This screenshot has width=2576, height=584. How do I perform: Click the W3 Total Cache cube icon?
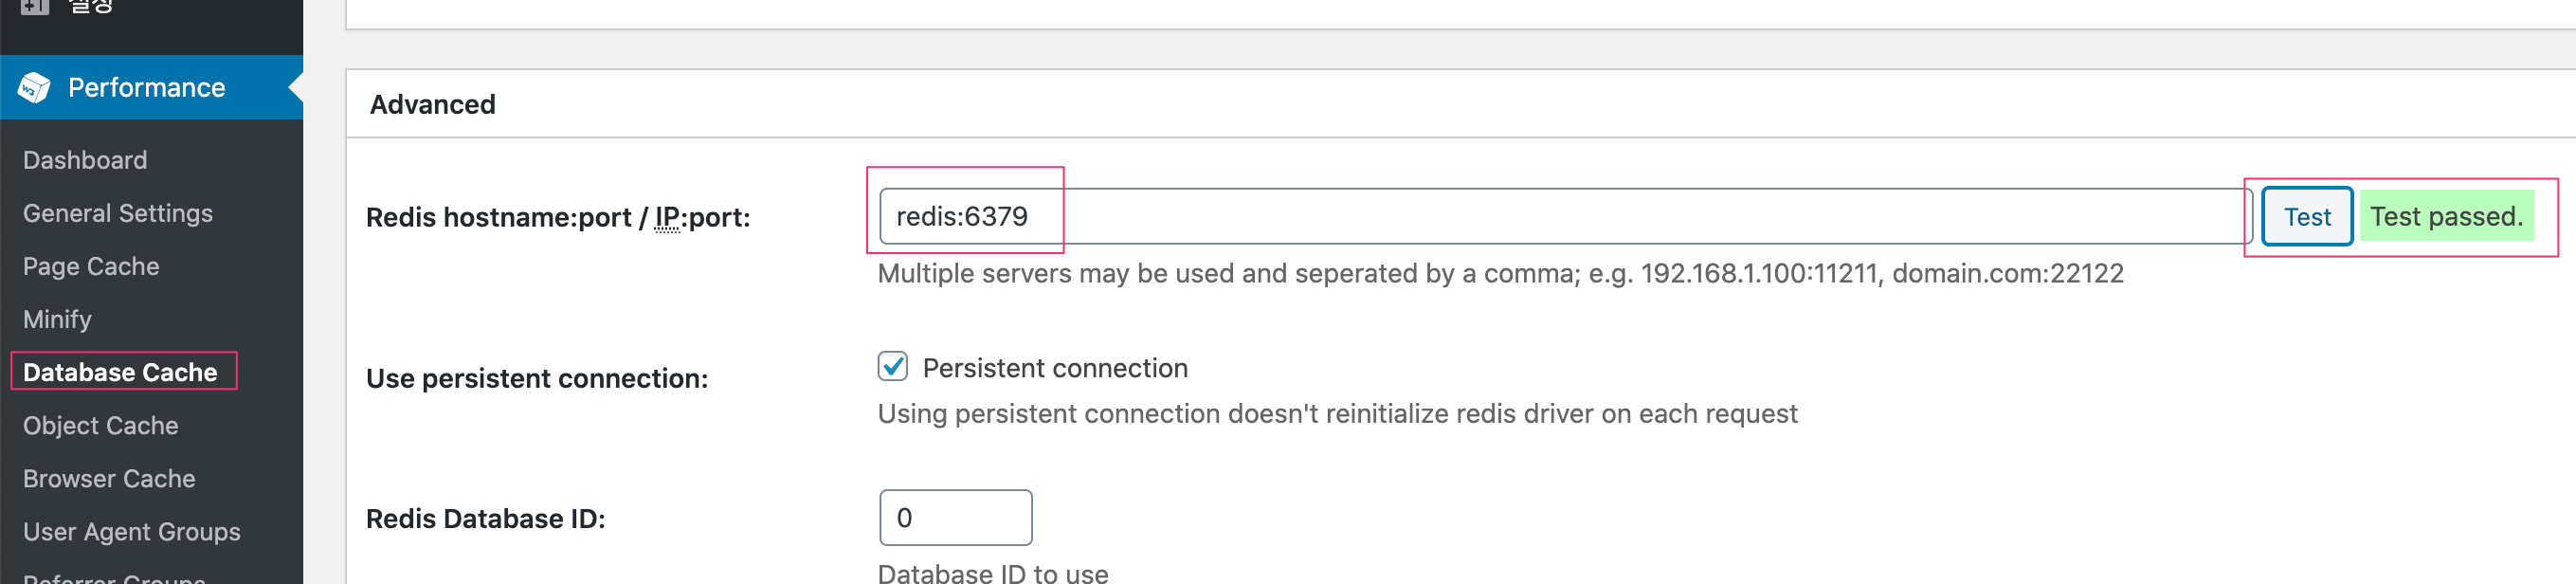[34, 88]
